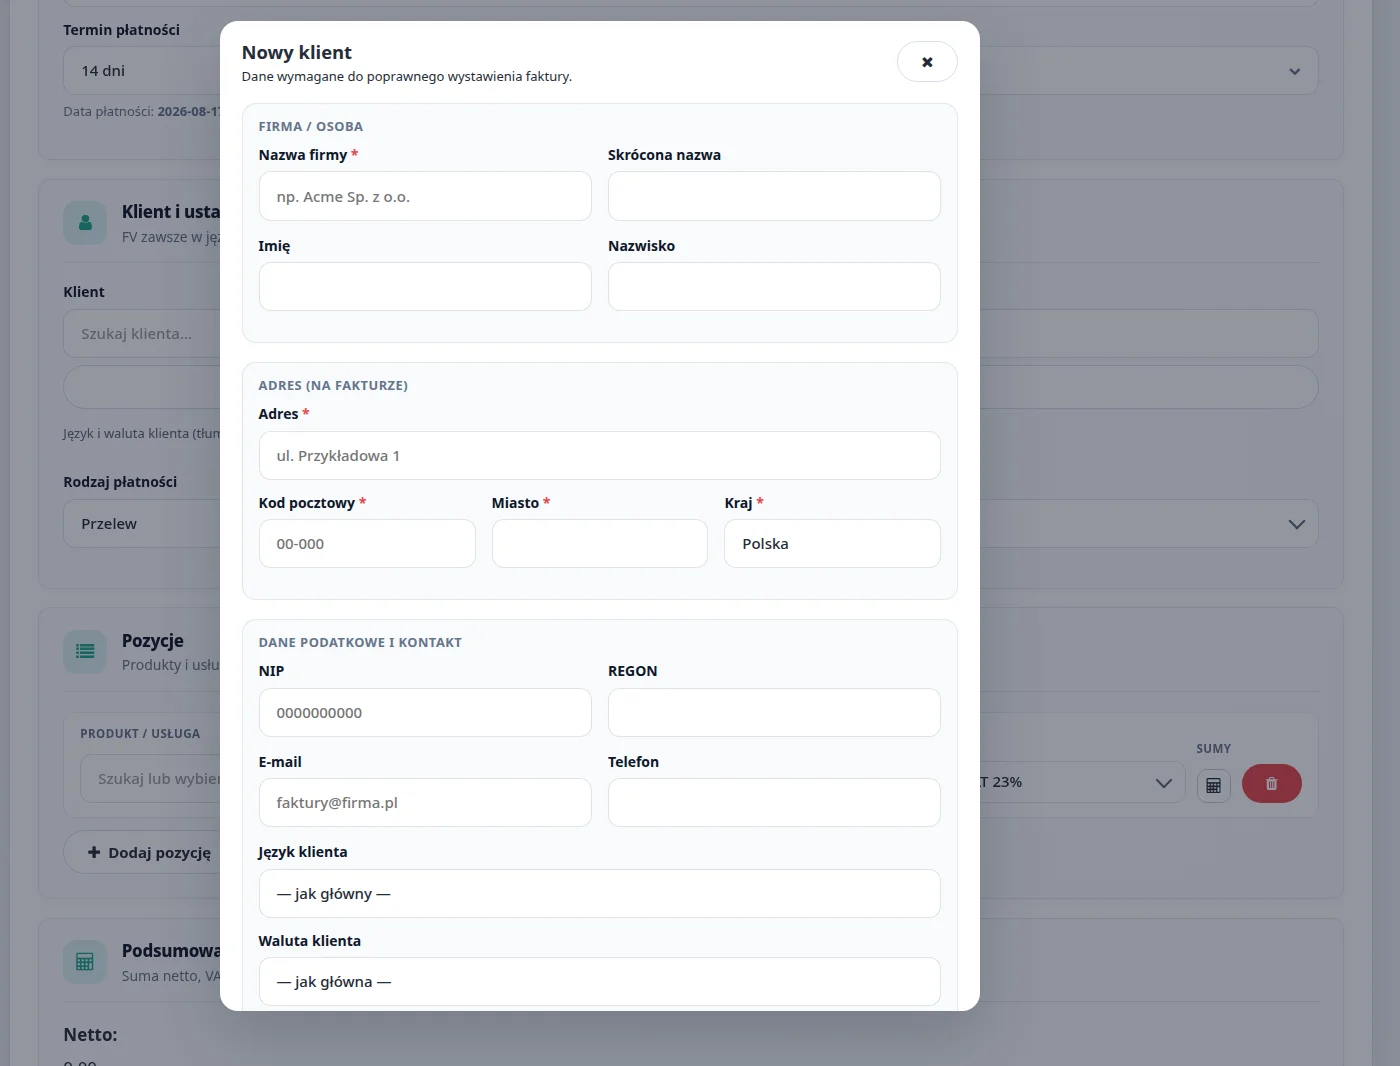Click the Pozycje list icon
This screenshot has width=1400, height=1066.
point(85,652)
